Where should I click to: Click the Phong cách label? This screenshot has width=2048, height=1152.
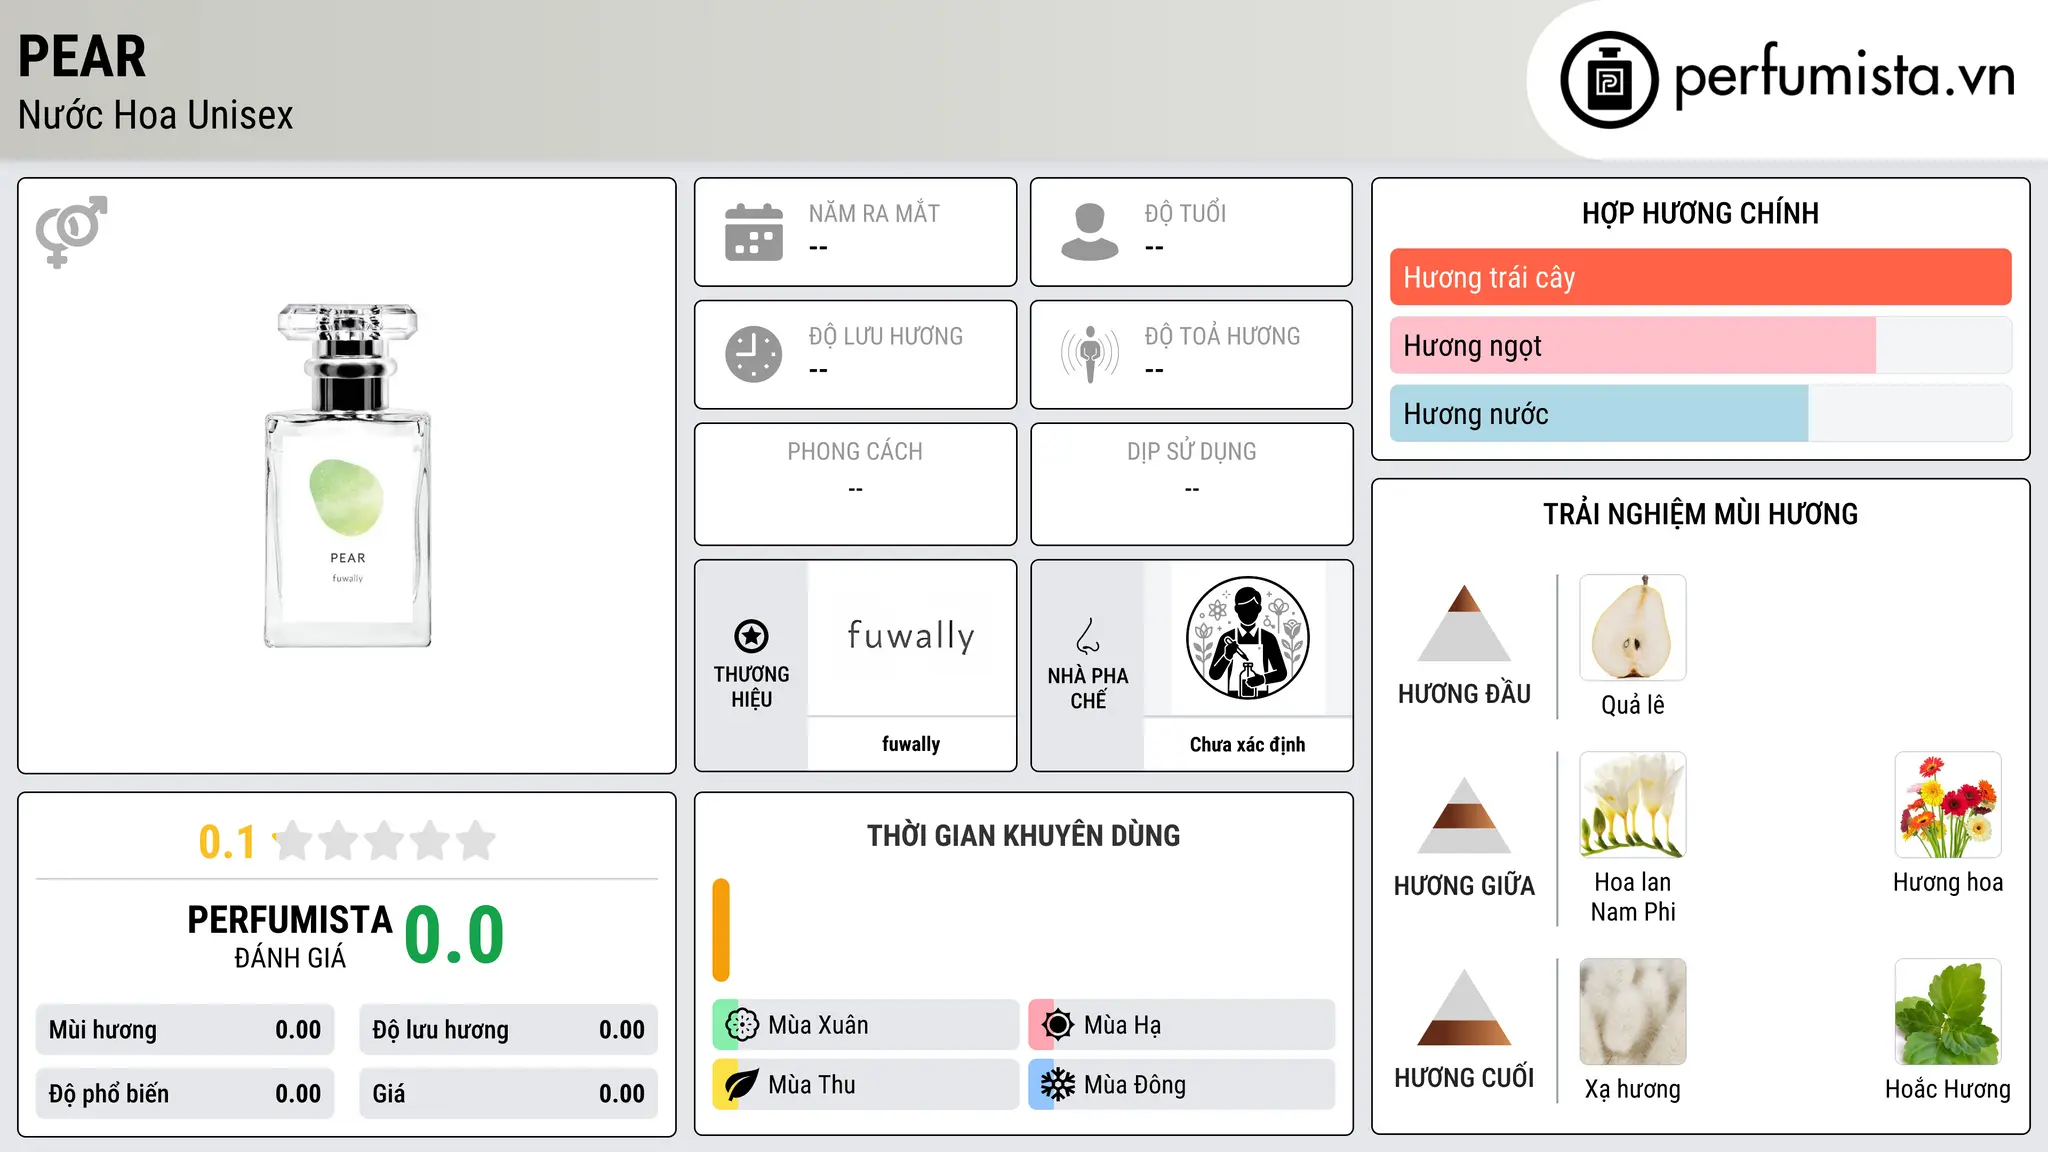[x=855, y=452]
